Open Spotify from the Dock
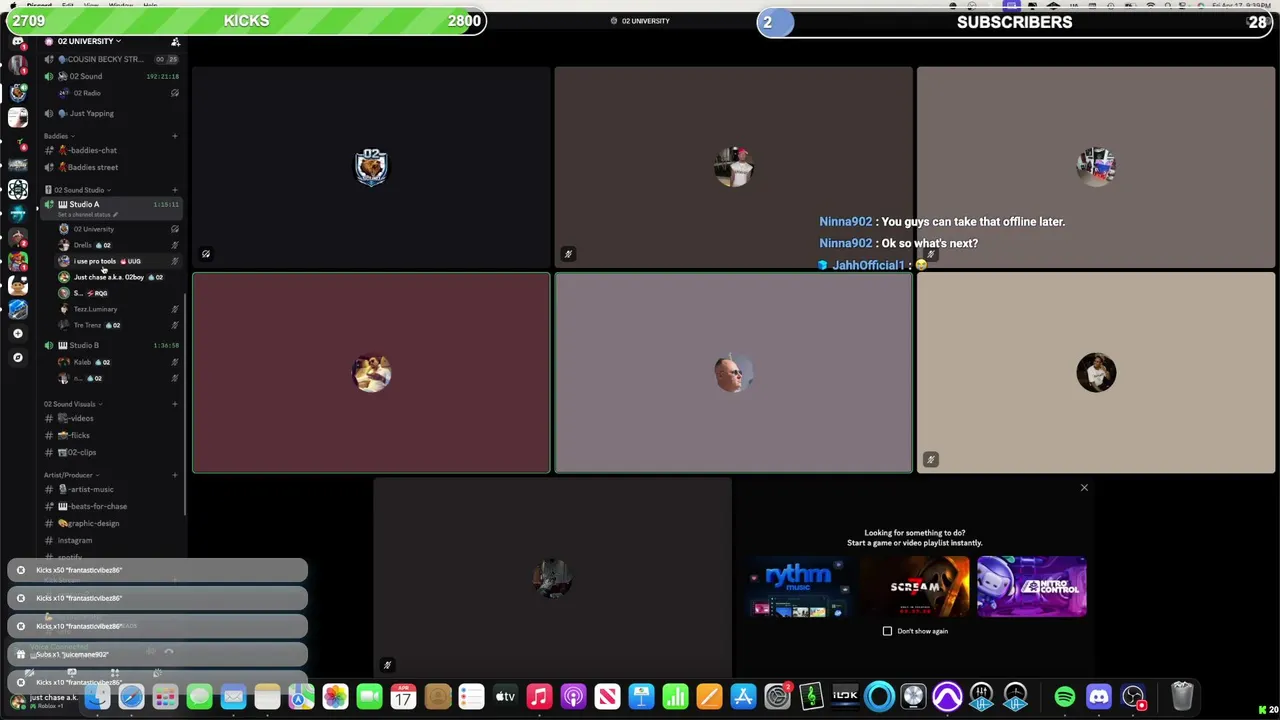 coord(1065,697)
